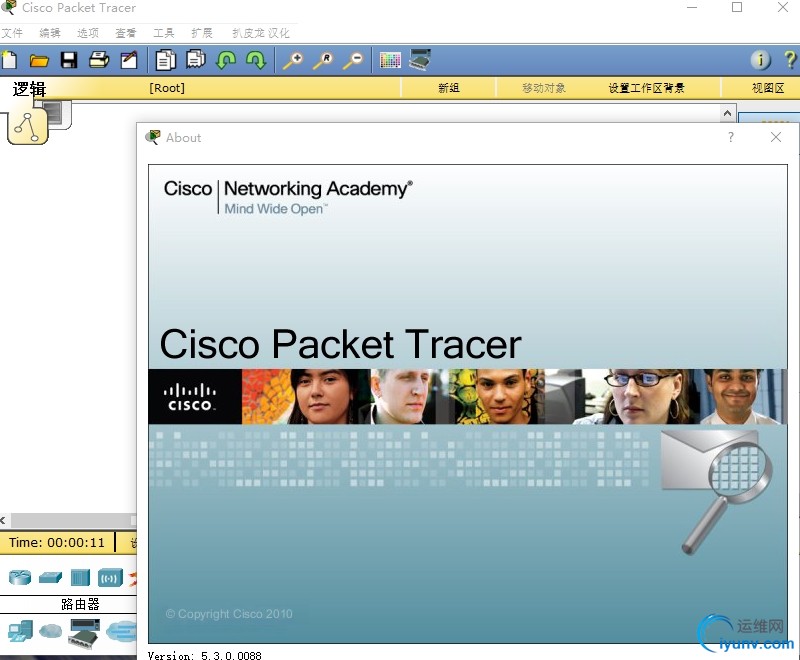Open the 选项 menu
The height and width of the screenshot is (660, 800).
tap(88, 33)
